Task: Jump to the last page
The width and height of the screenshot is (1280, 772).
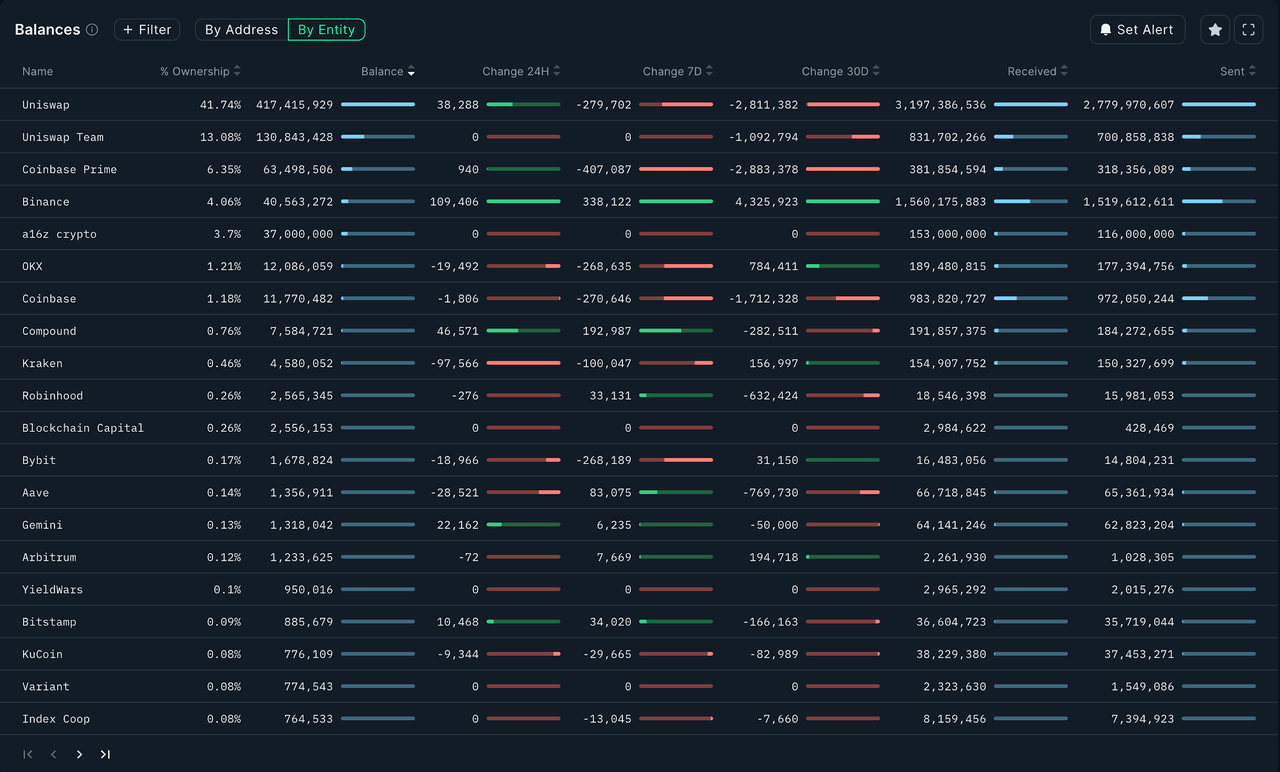Action: tap(105, 754)
